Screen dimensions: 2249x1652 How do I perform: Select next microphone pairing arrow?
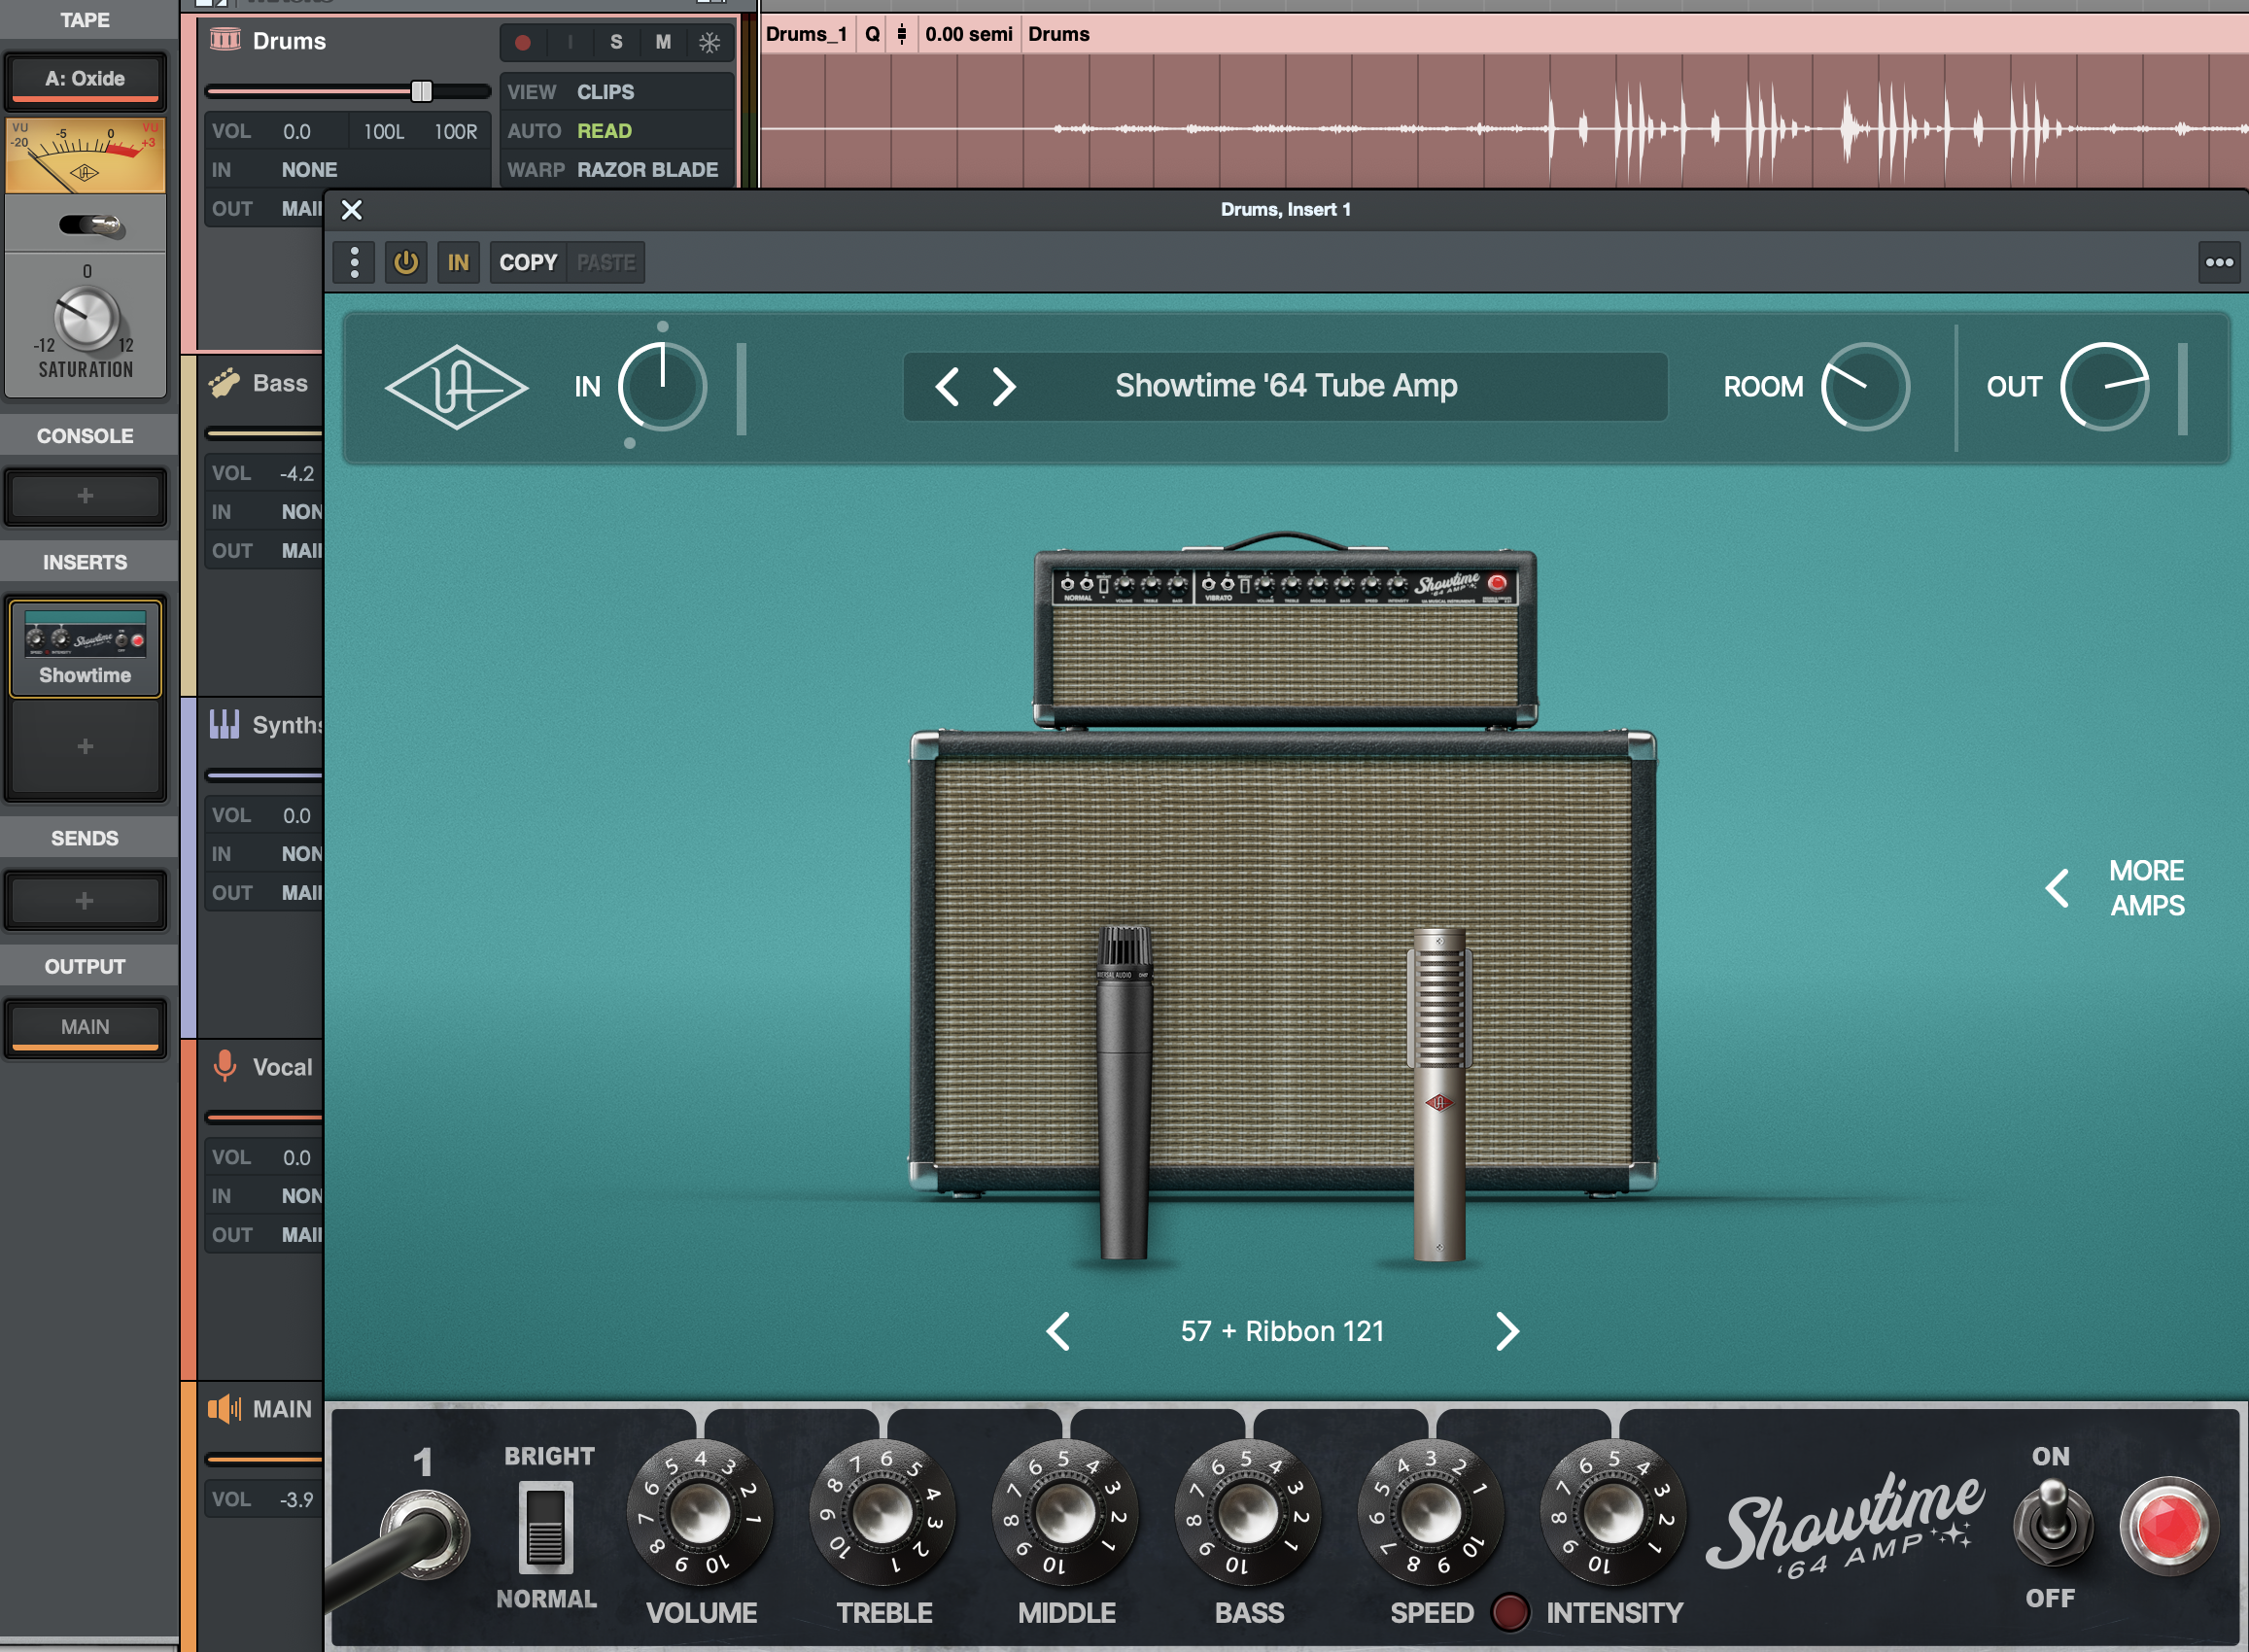coord(1506,1331)
